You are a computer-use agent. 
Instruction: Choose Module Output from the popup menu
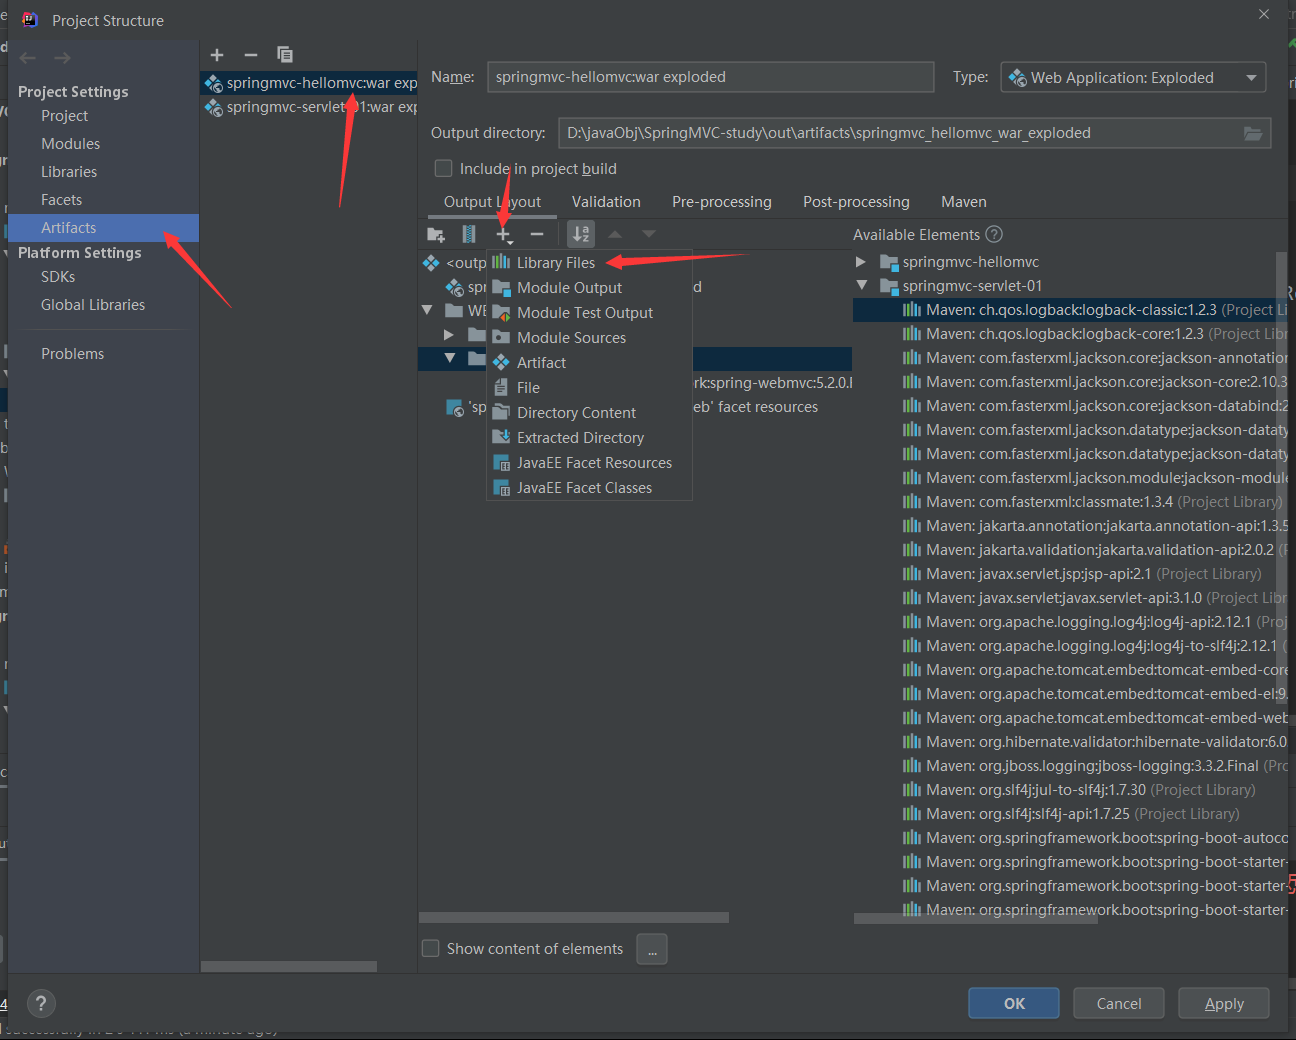coord(589,287)
